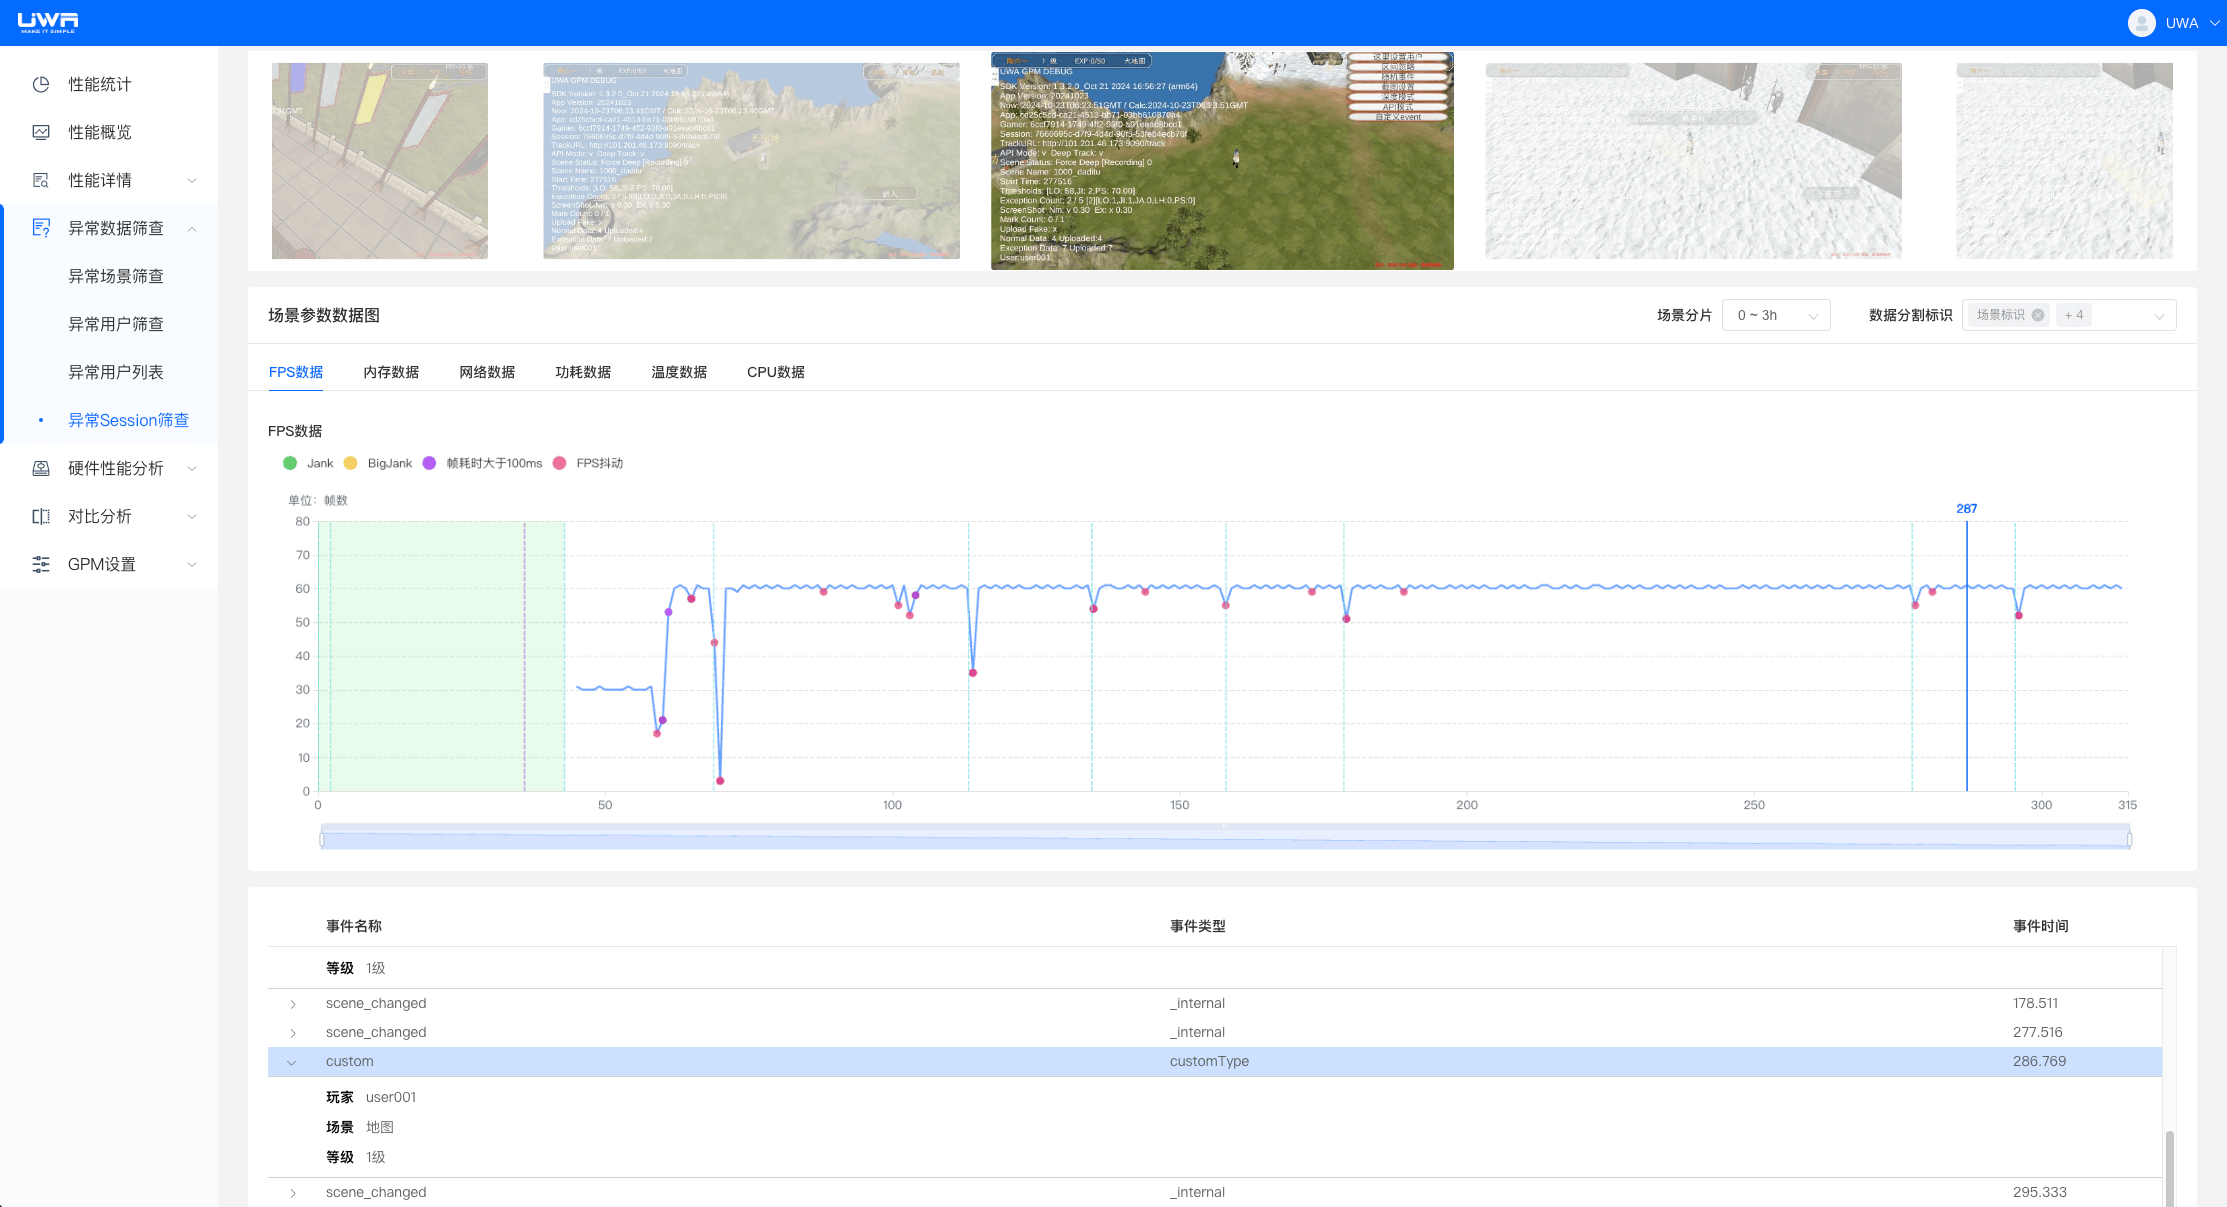Expand the scene_changed row at 178.511
This screenshot has height=1207, width=2227.
click(x=292, y=1004)
